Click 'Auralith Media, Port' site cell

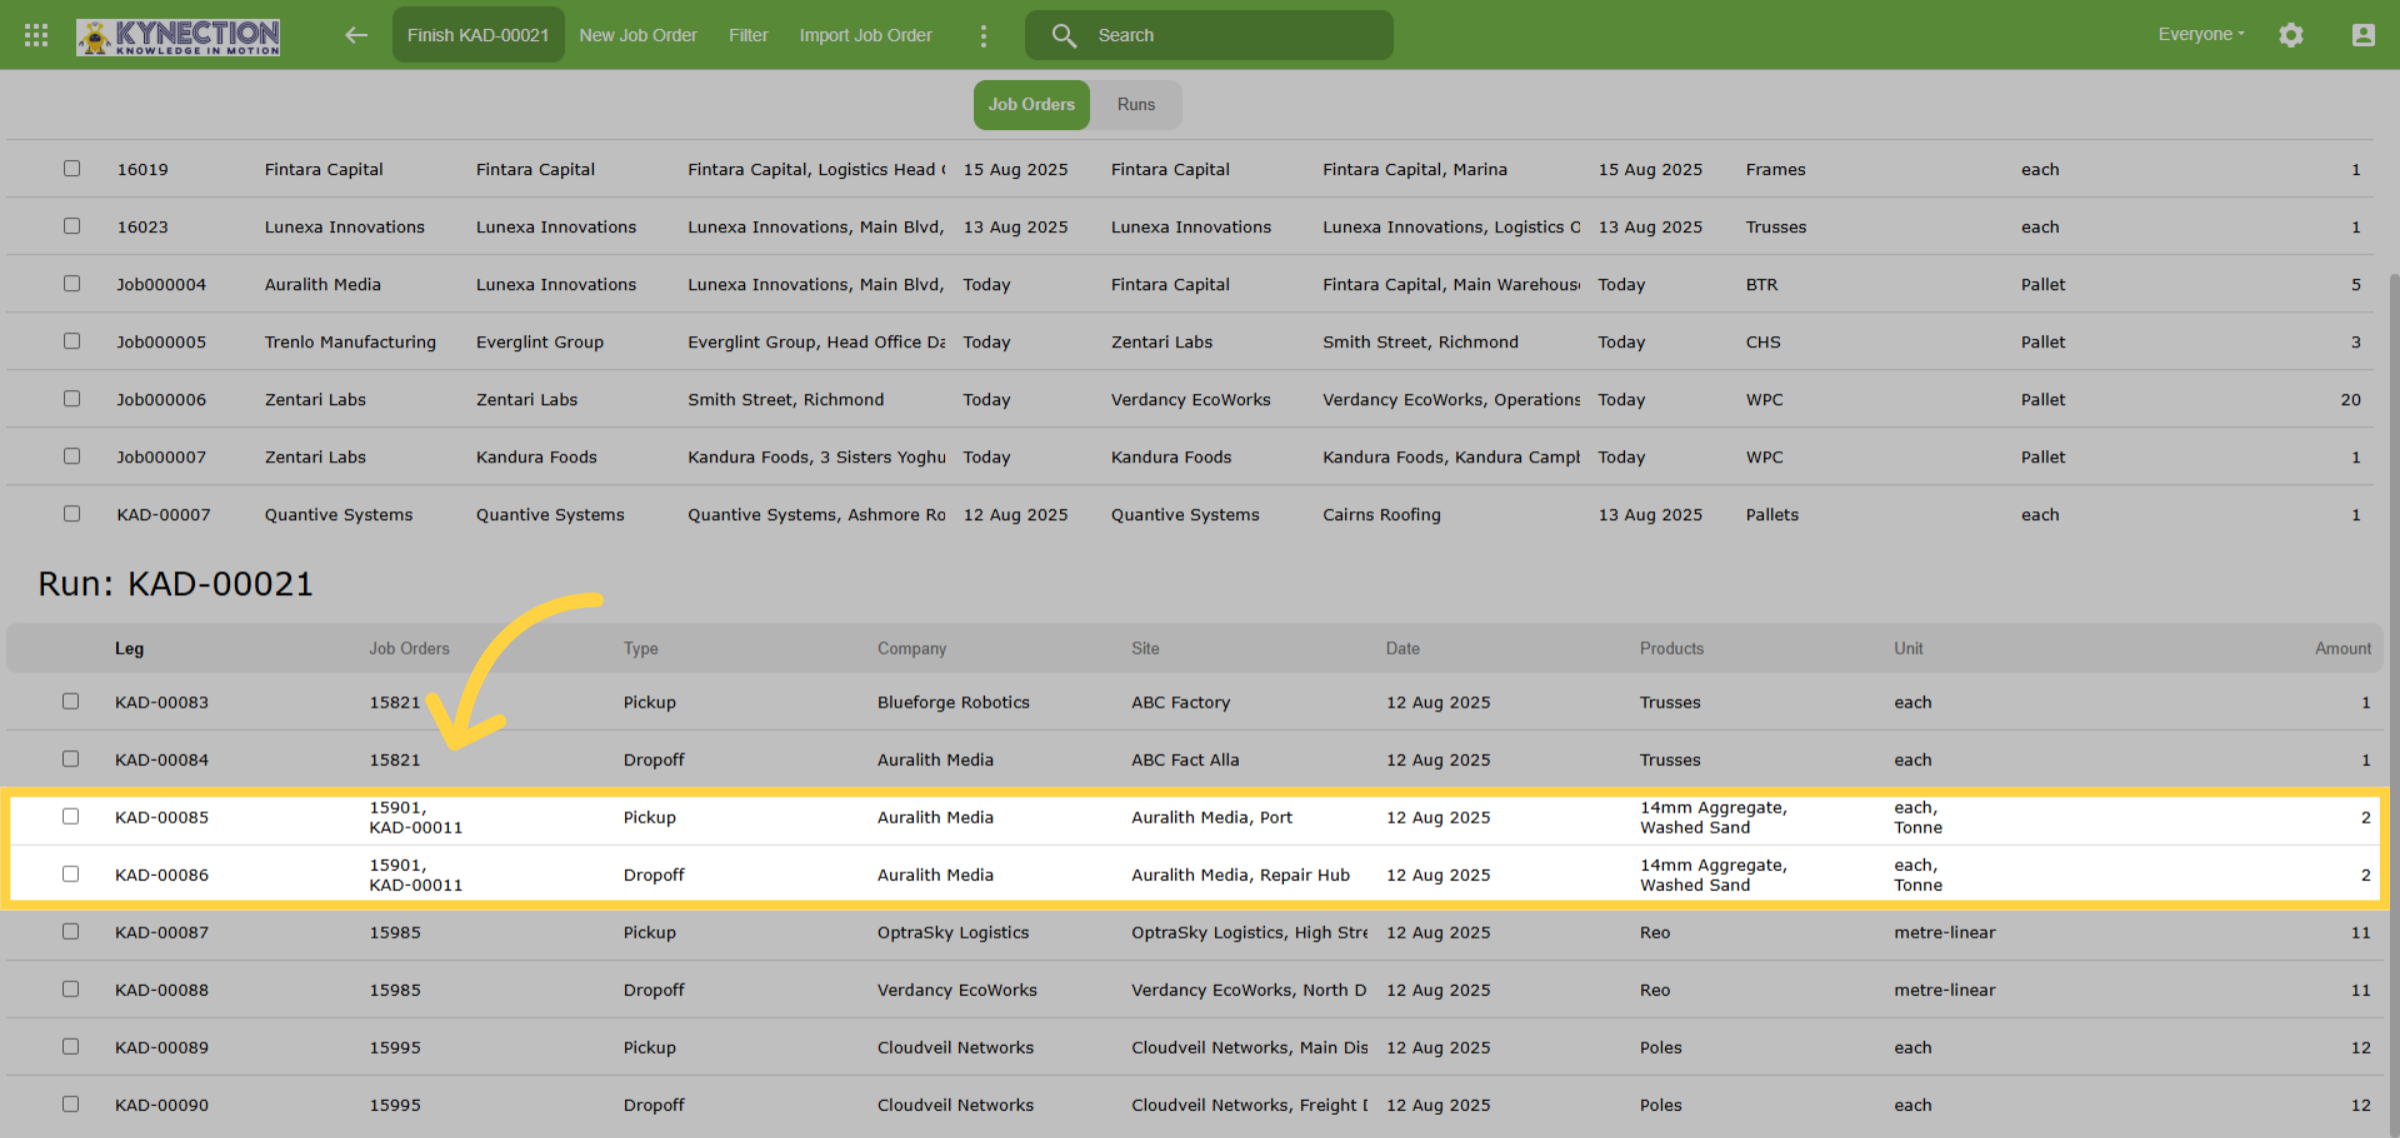(1211, 817)
